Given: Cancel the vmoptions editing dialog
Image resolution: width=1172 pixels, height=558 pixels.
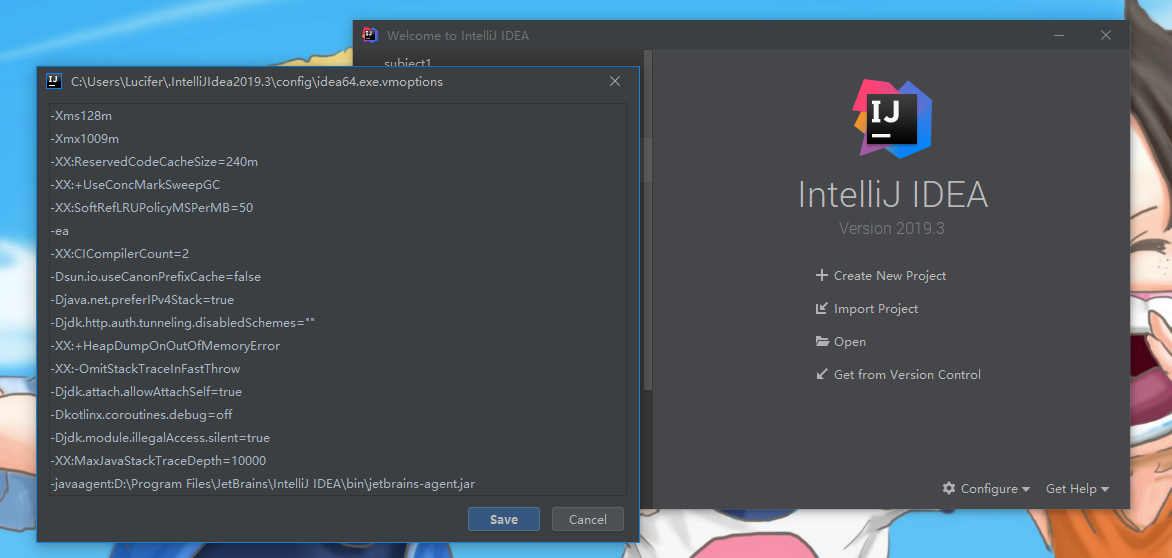Looking at the screenshot, I should pos(587,519).
